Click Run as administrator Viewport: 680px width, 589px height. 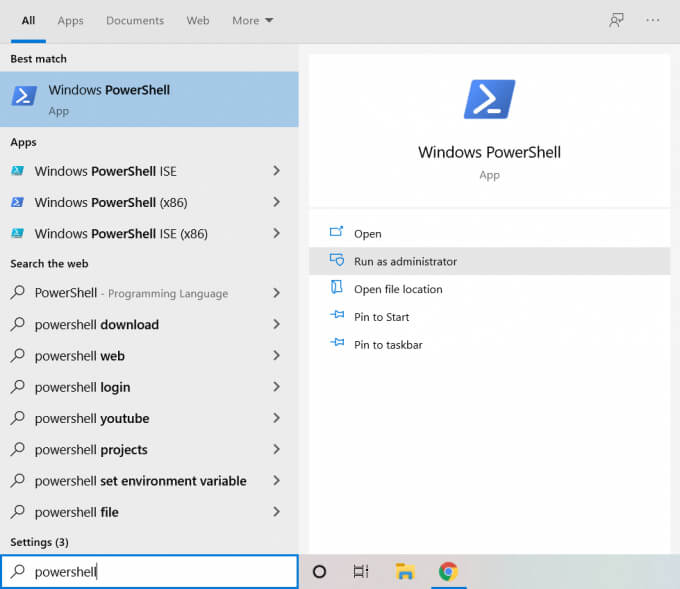490,262
